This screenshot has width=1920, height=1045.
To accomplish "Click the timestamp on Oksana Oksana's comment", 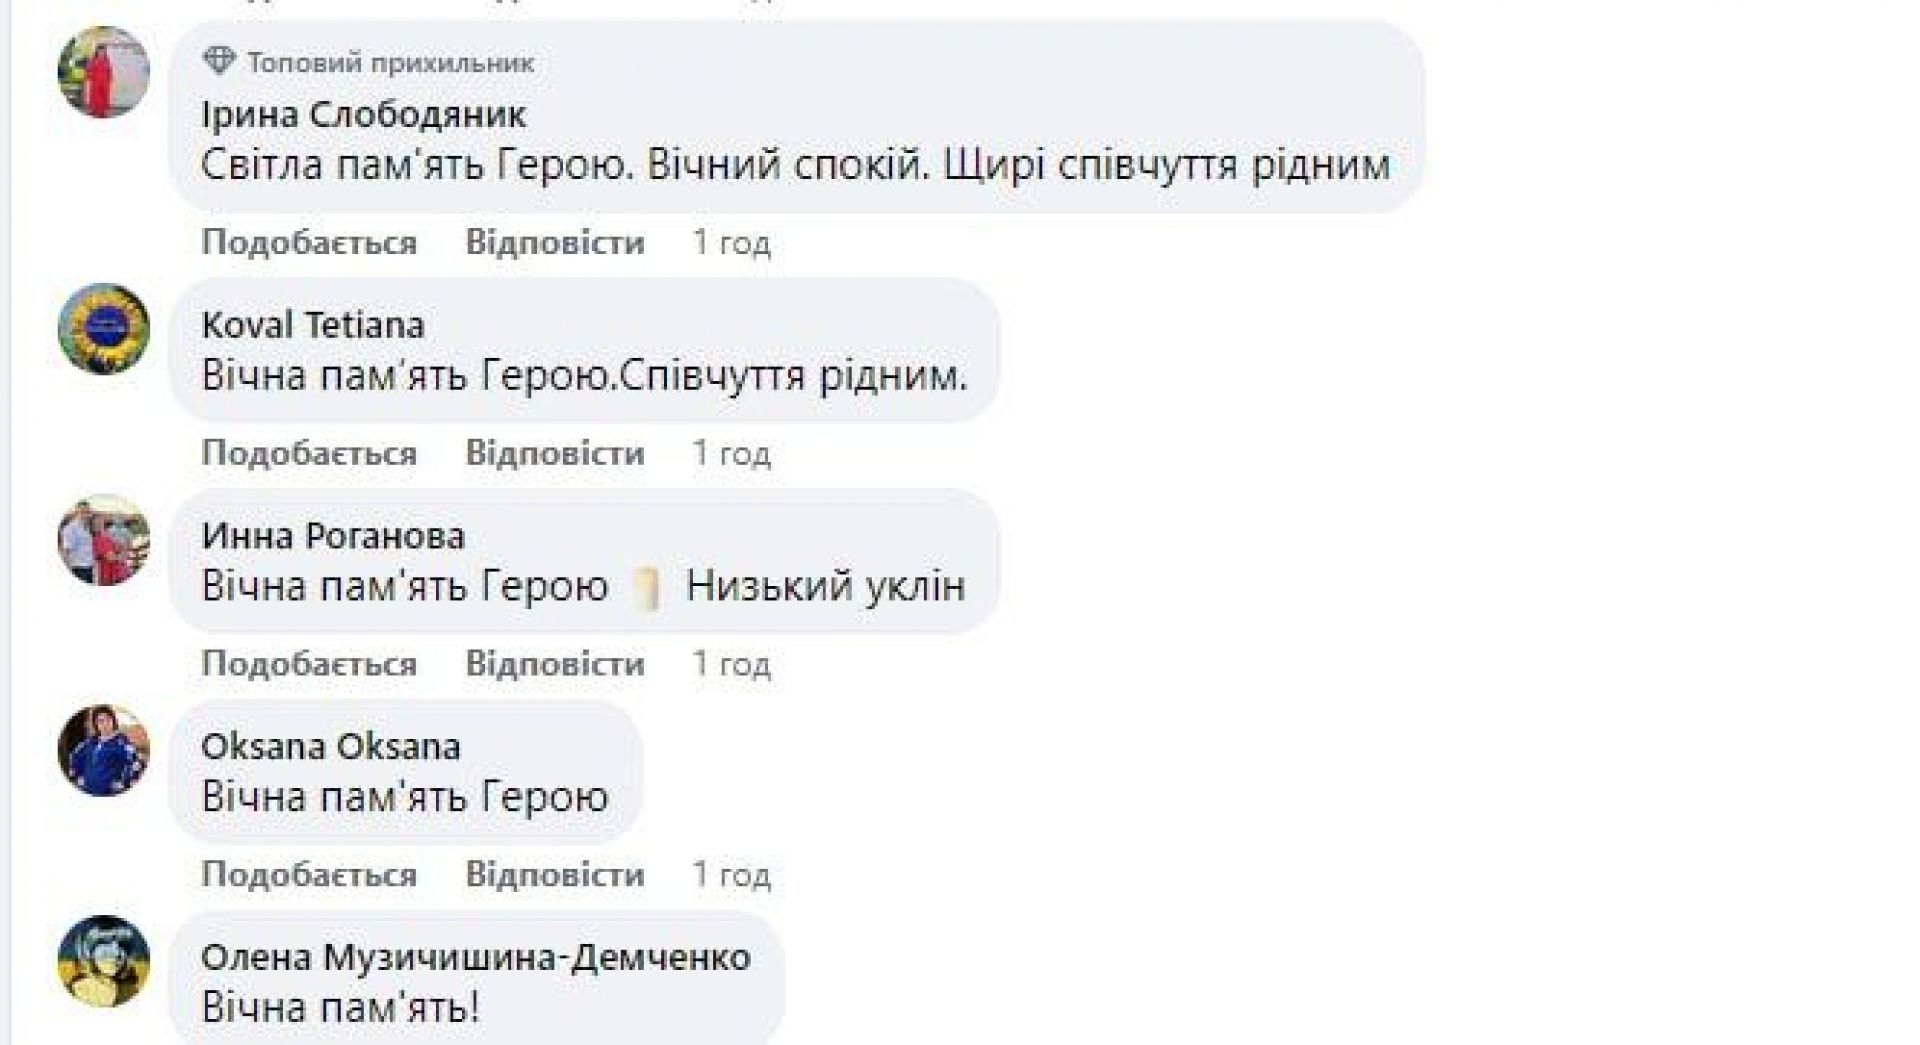I will point(732,876).
